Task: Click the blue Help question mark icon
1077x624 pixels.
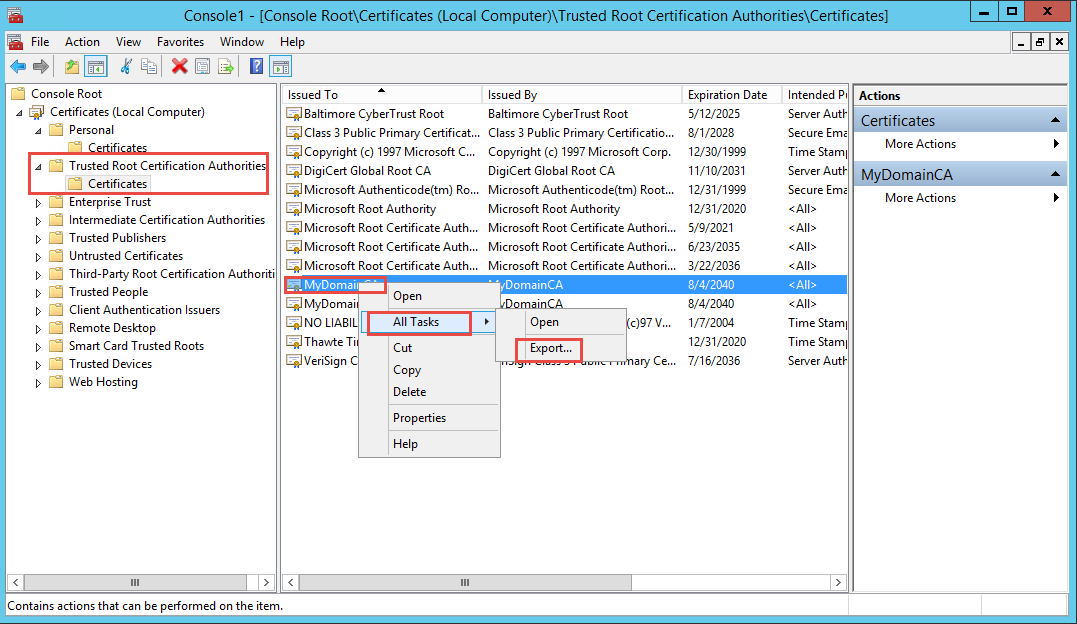Action: pyautogui.click(x=256, y=67)
